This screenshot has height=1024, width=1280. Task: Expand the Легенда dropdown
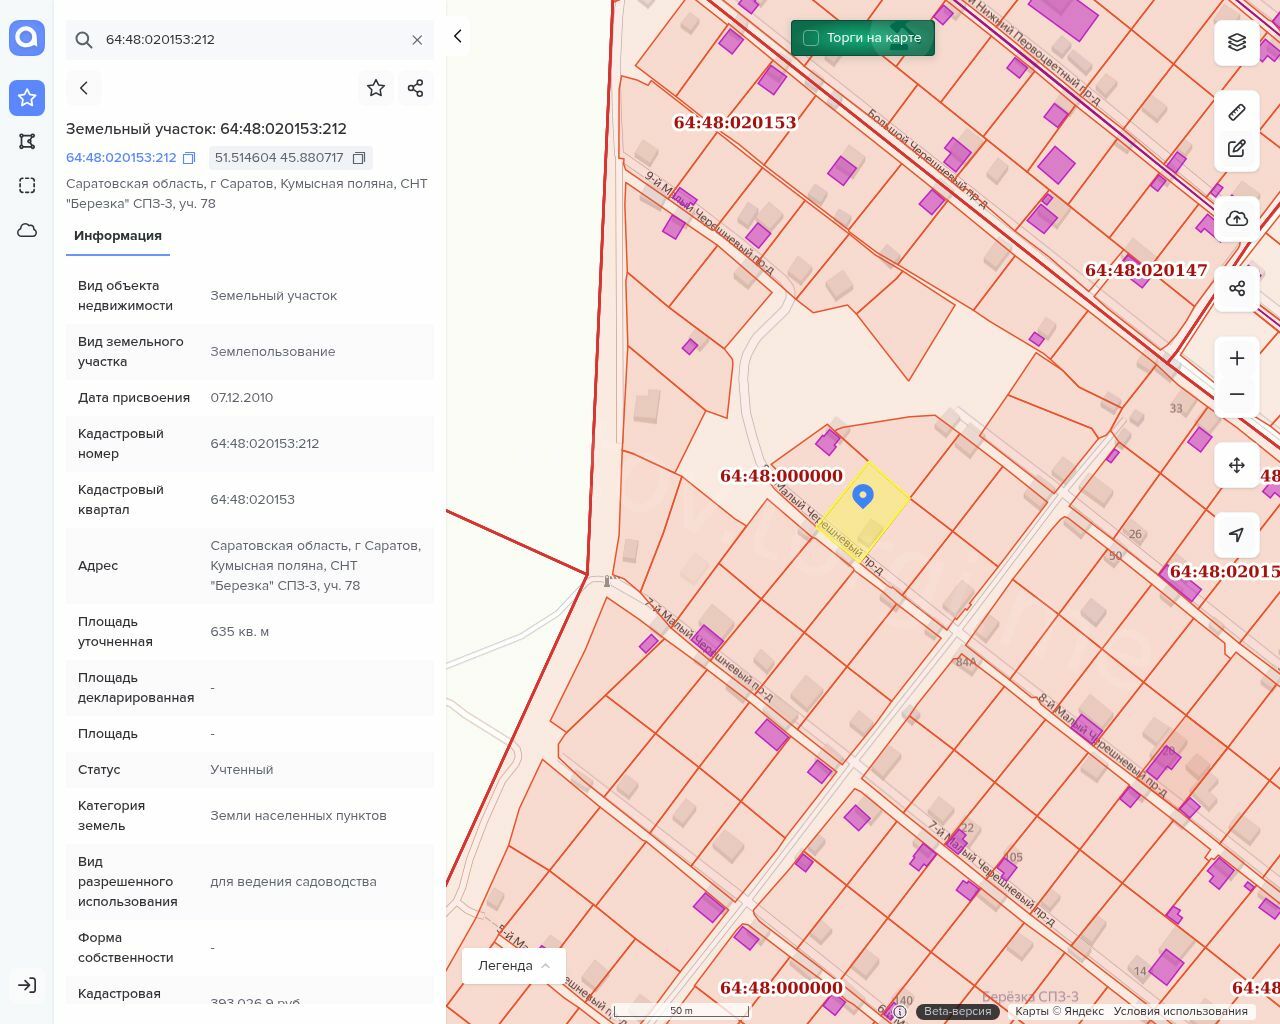click(x=514, y=965)
